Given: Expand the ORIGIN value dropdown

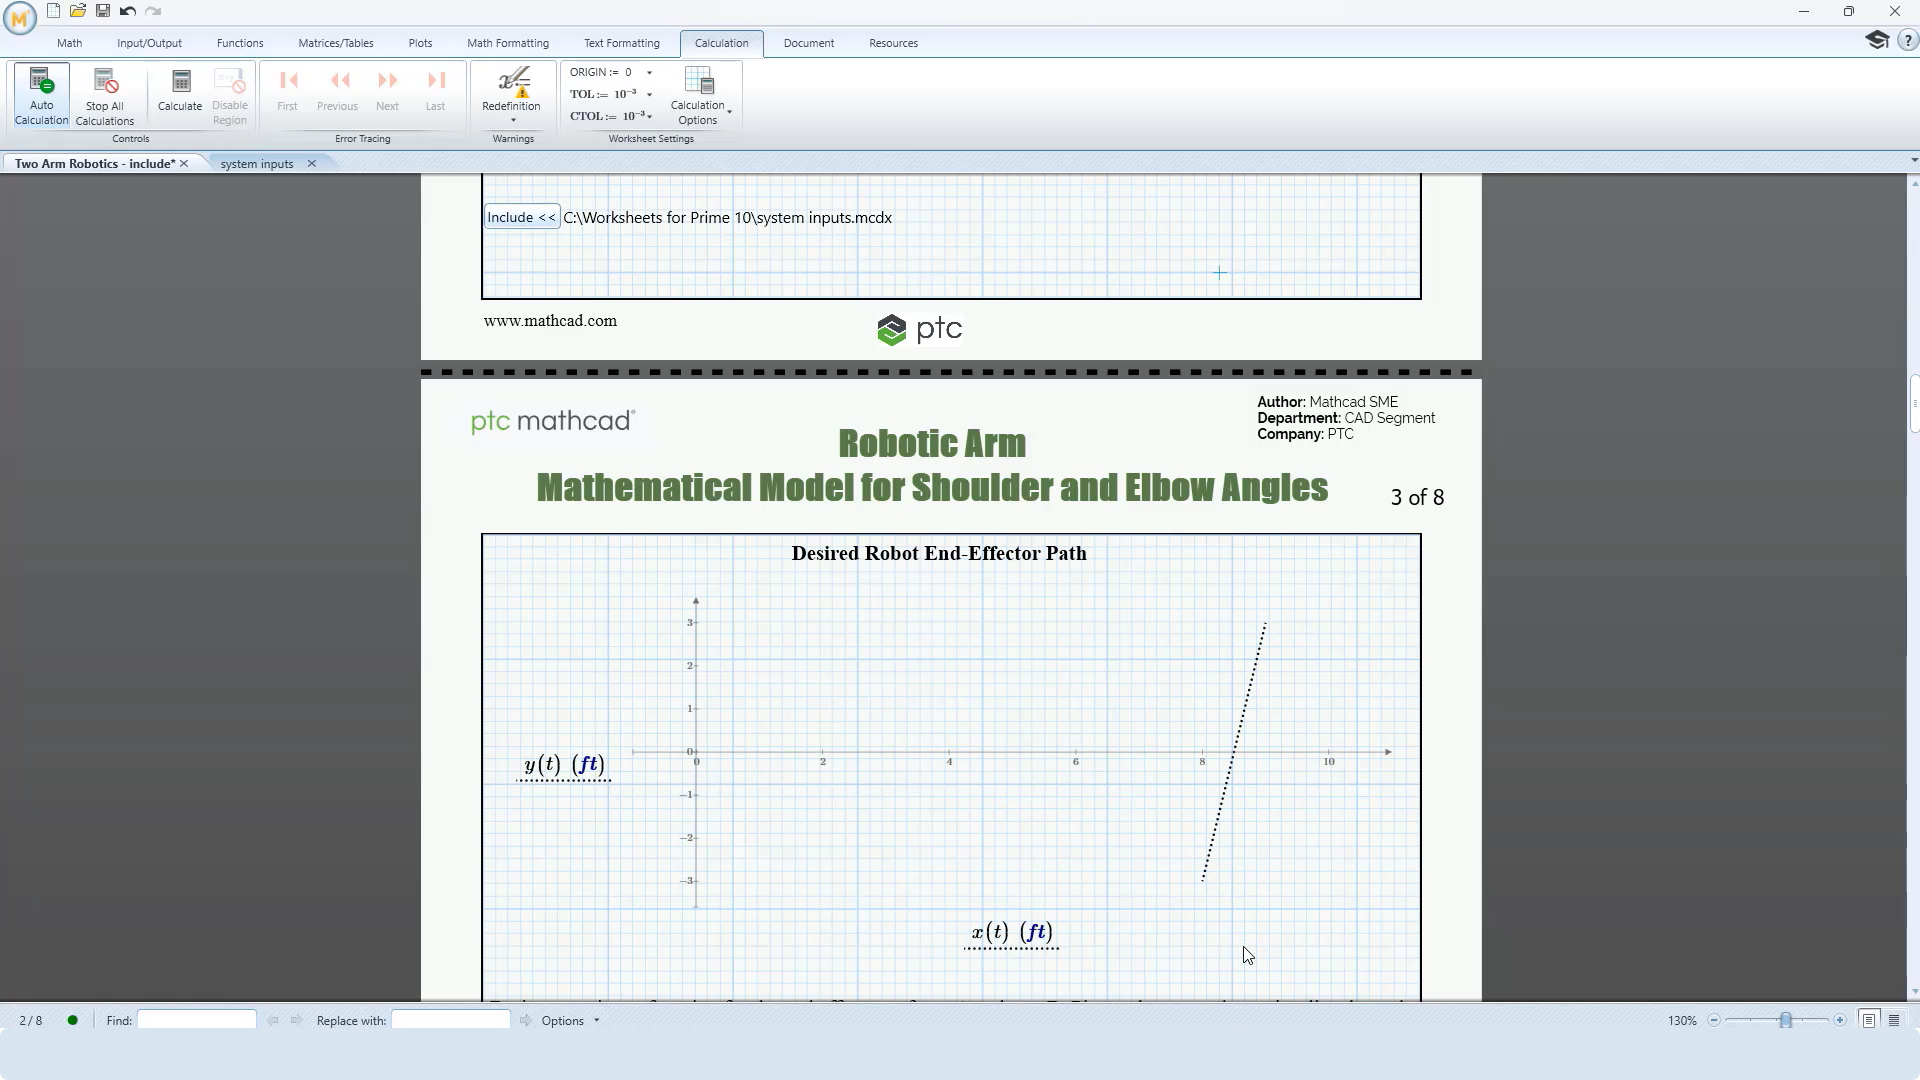Looking at the screenshot, I should coord(649,72).
